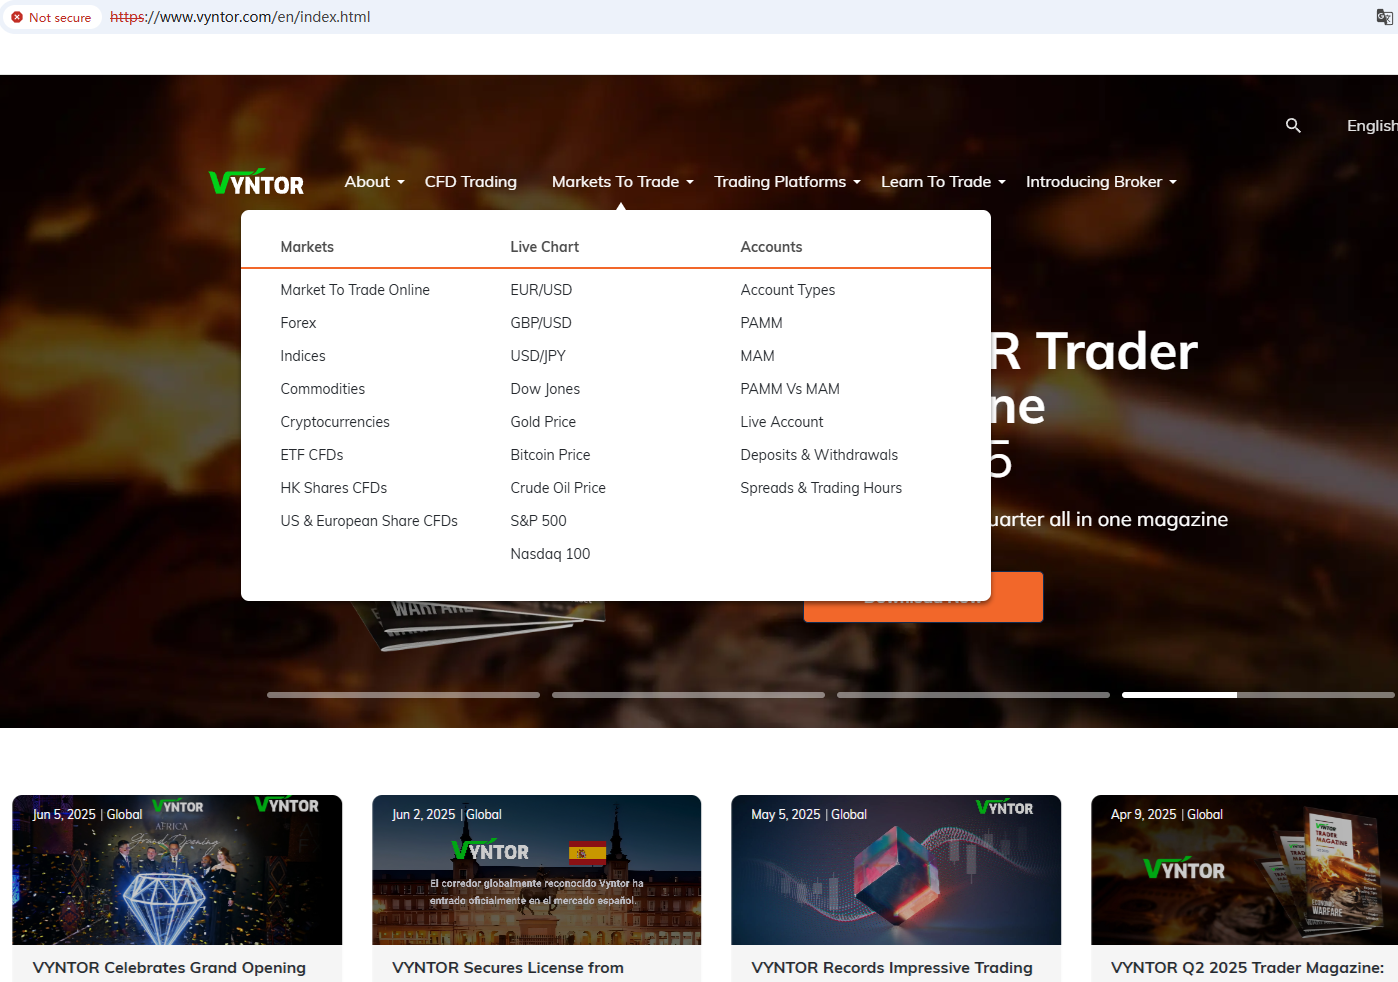1398x982 pixels.
Task: Open the Spain license news thumbnail
Action: coord(536,870)
